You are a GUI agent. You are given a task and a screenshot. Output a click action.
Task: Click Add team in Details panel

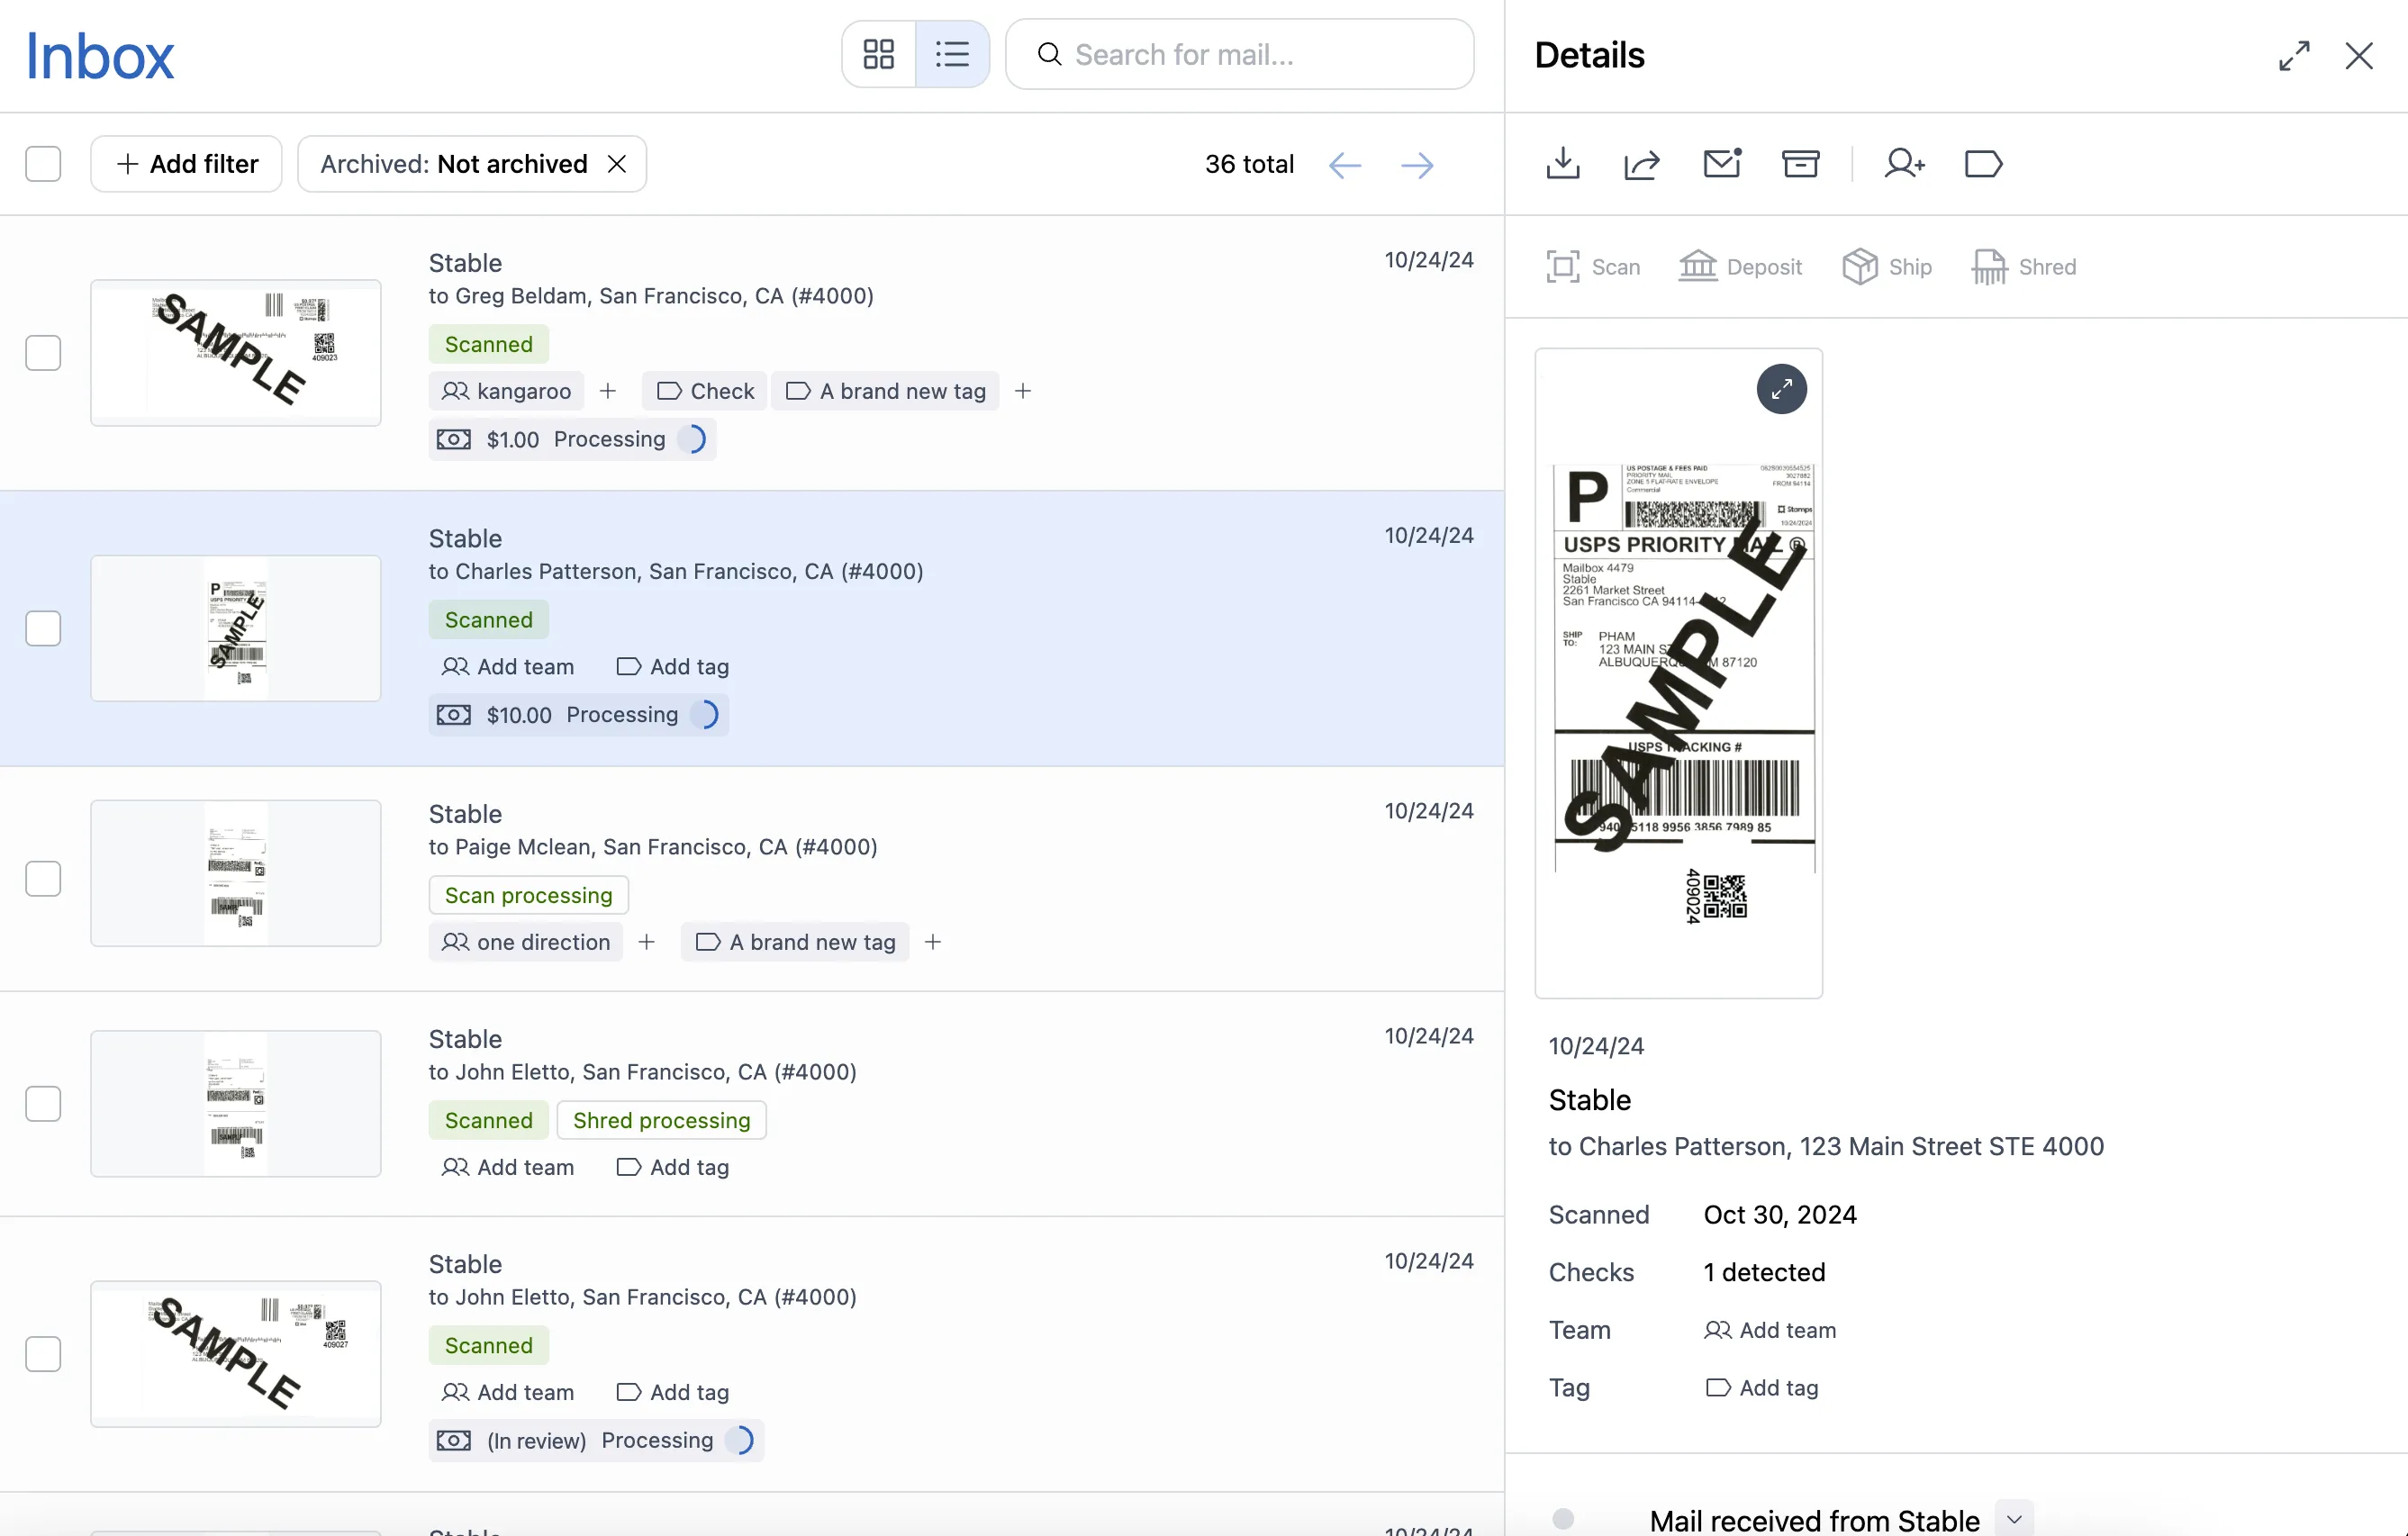click(x=1771, y=1330)
